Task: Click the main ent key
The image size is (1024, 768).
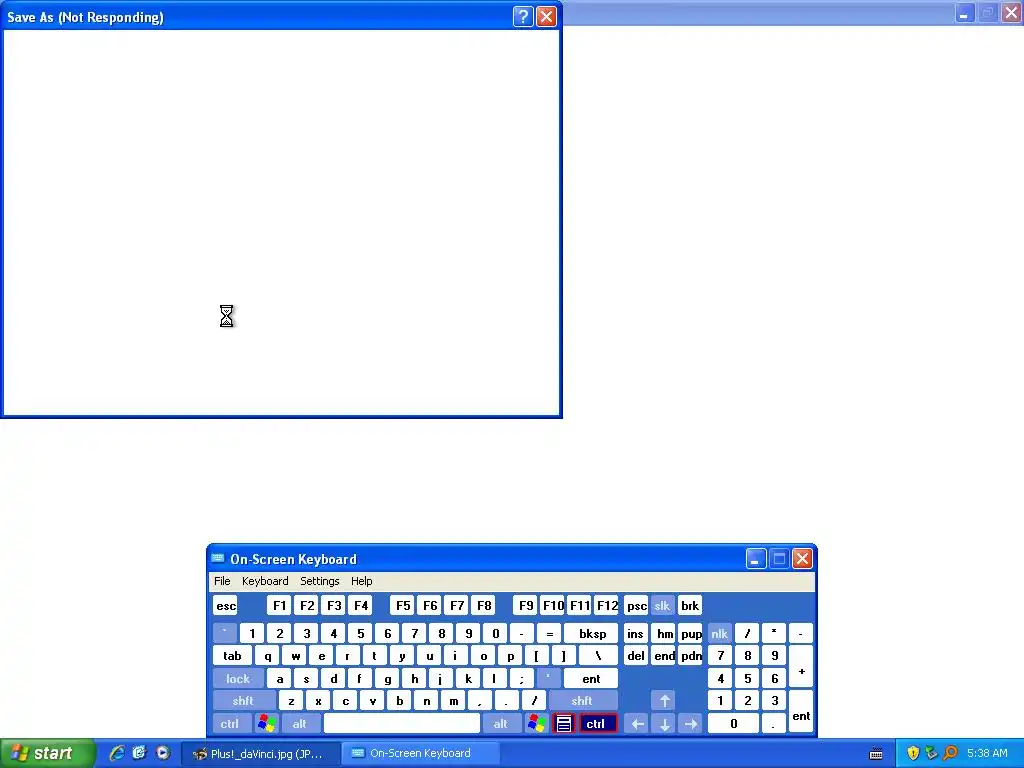Action: (x=592, y=679)
